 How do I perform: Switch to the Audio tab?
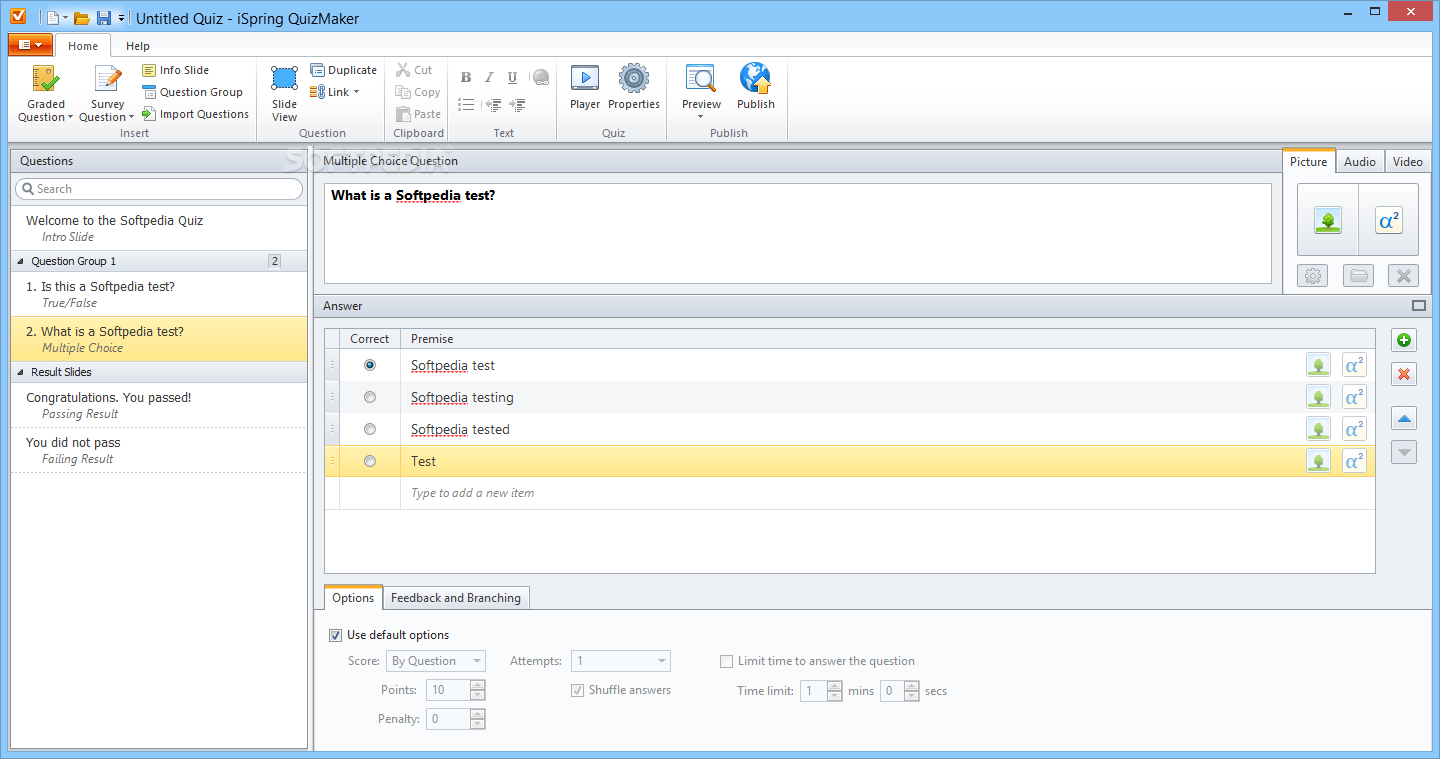(1359, 162)
